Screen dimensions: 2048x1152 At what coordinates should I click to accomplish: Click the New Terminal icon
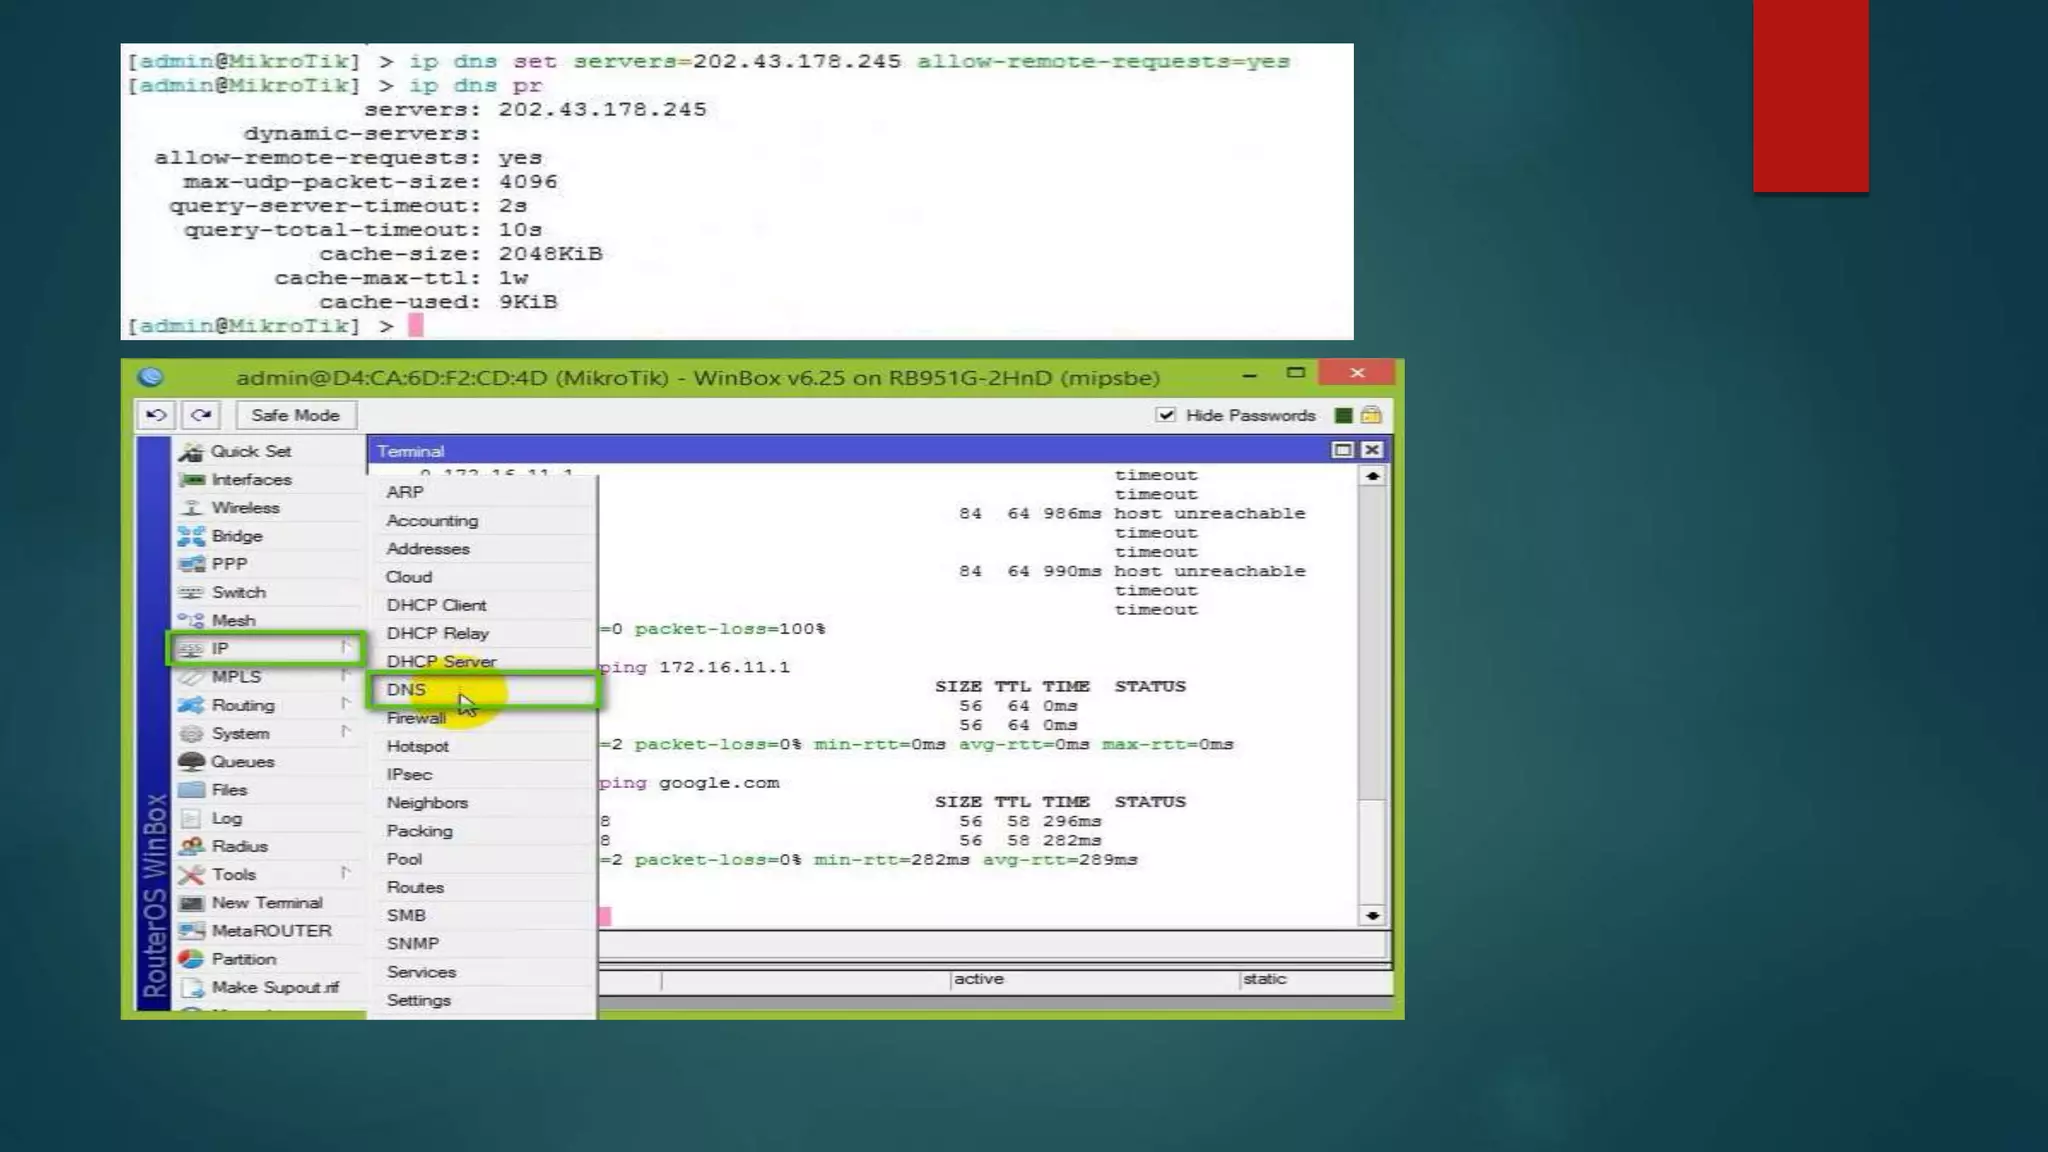[x=191, y=903]
